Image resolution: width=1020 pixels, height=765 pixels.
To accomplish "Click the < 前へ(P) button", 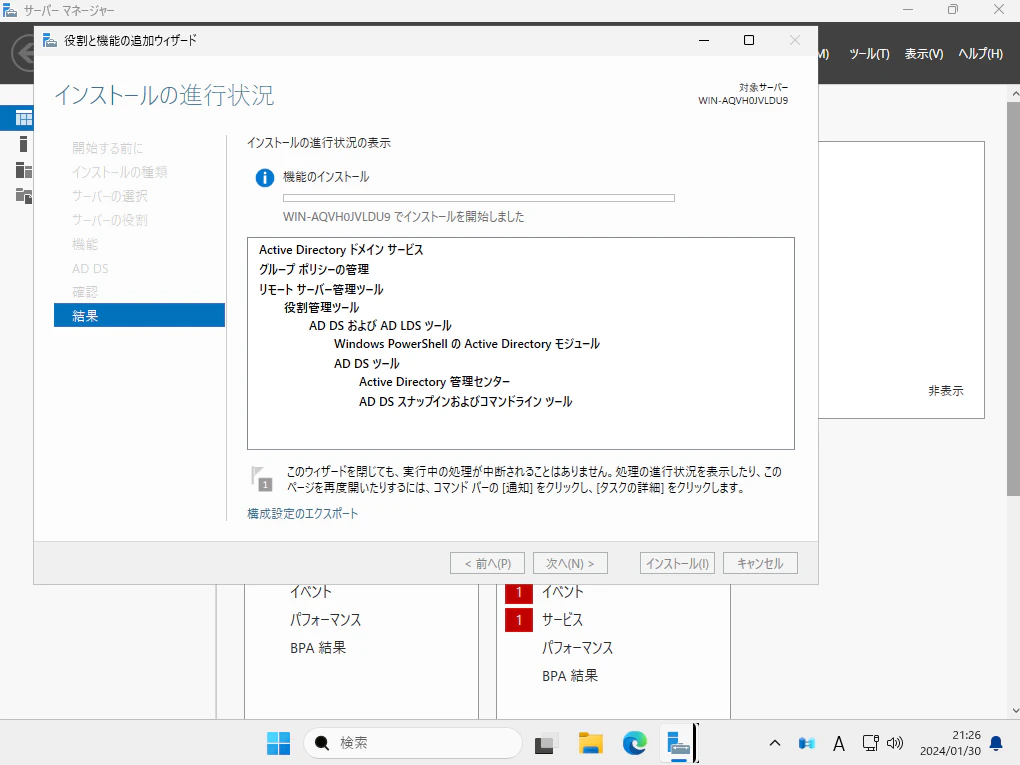I will click(488, 563).
